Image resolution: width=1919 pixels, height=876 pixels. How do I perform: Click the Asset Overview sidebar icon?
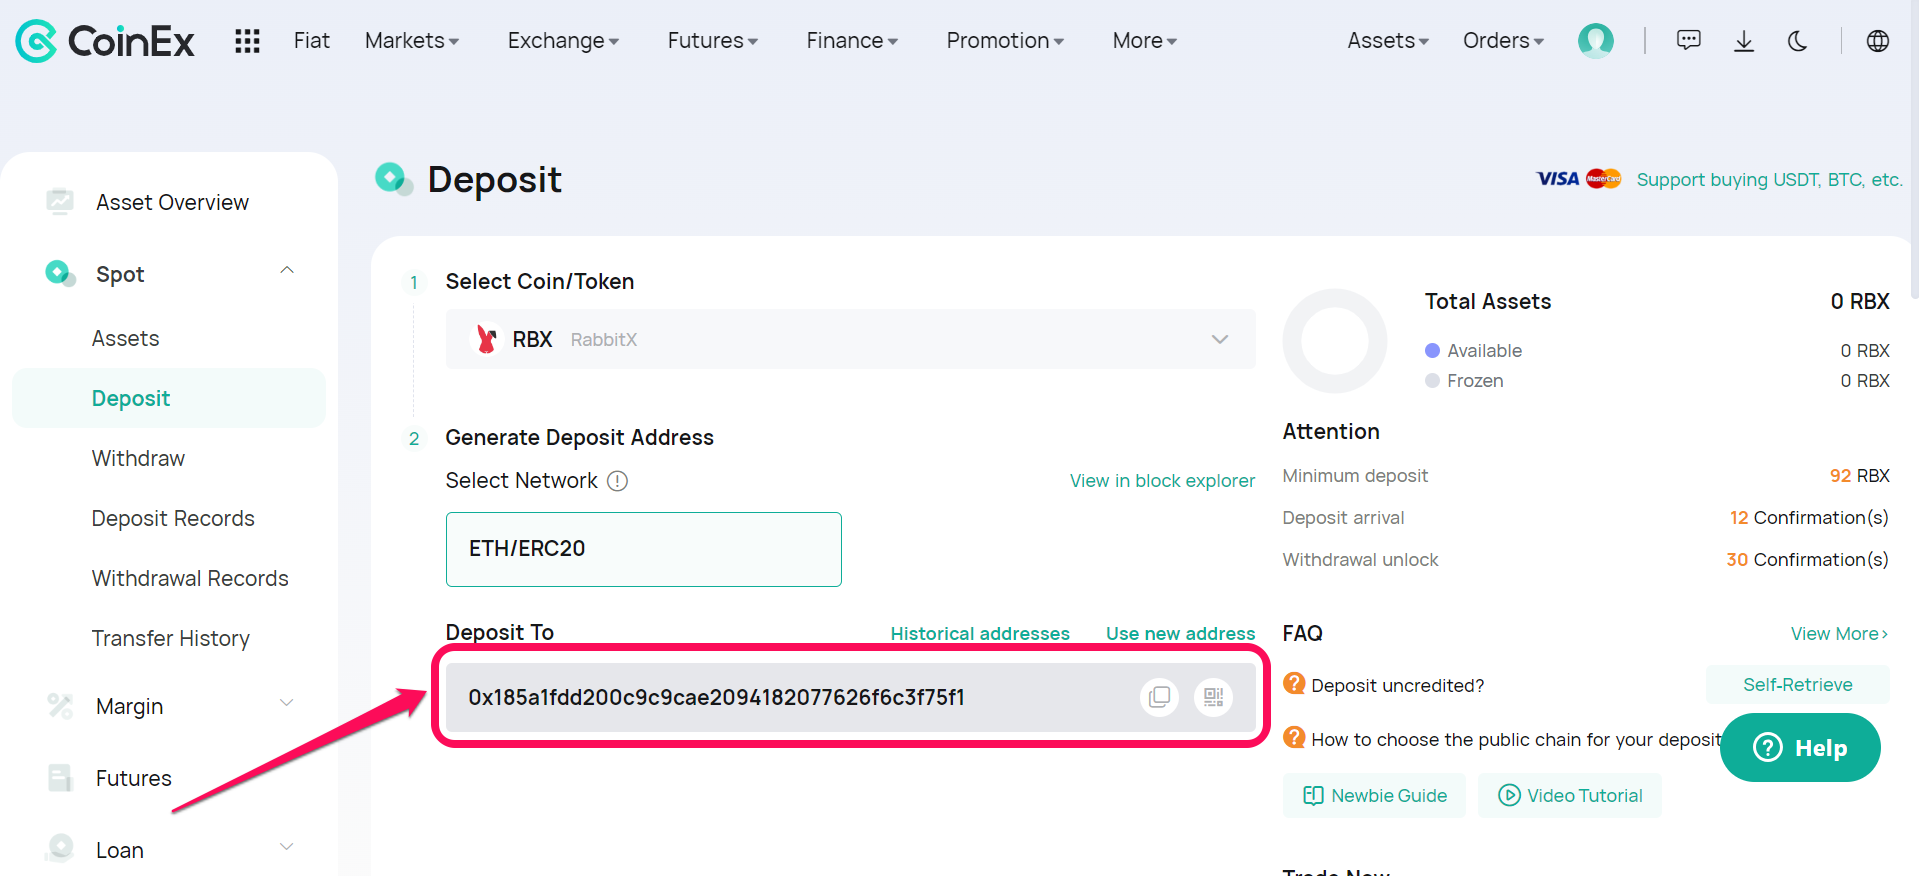pos(60,202)
